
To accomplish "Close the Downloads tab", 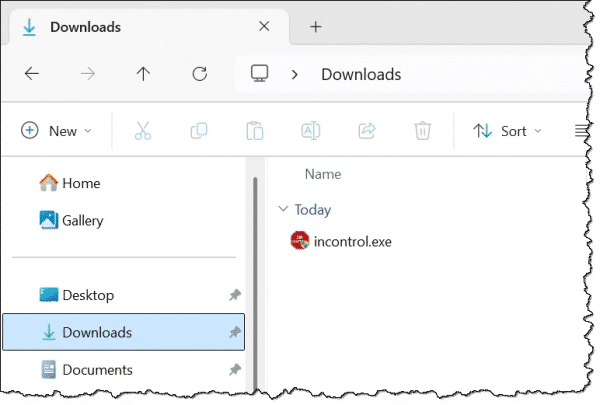I will point(264,26).
